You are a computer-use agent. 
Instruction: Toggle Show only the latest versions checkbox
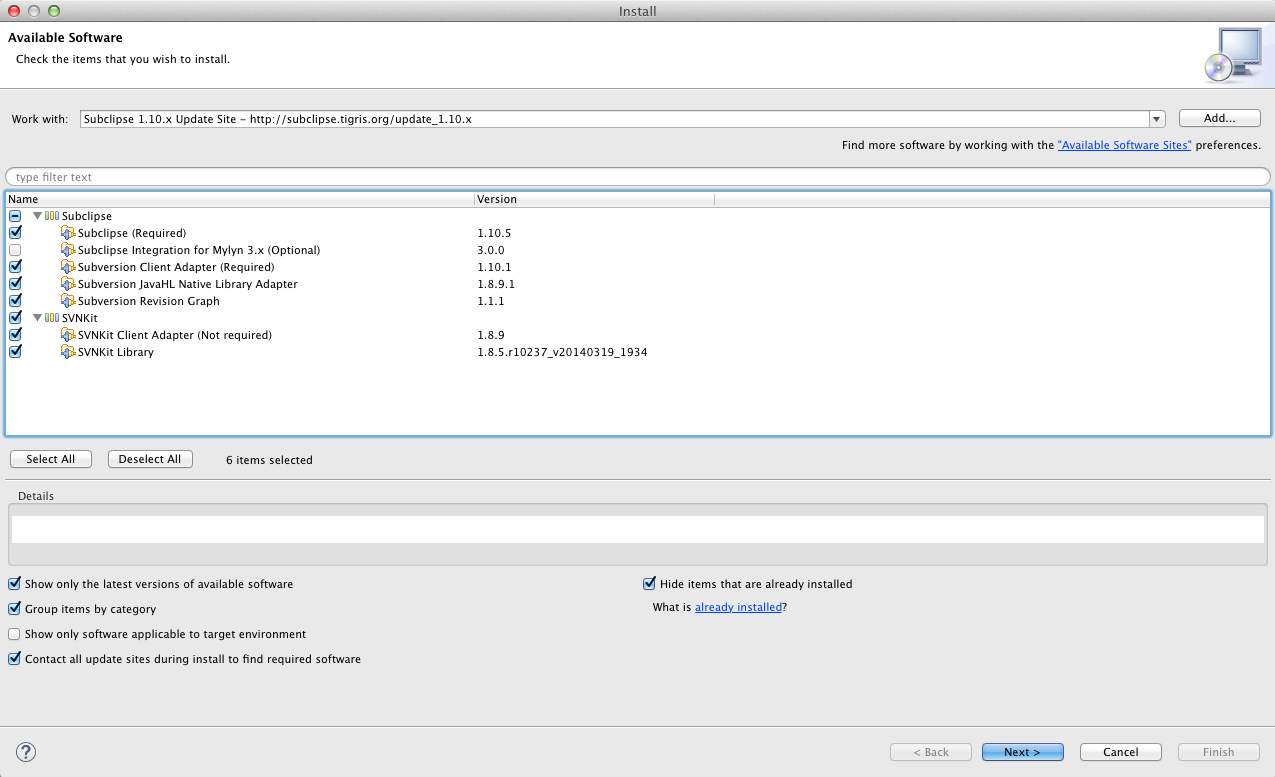[14, 584]
